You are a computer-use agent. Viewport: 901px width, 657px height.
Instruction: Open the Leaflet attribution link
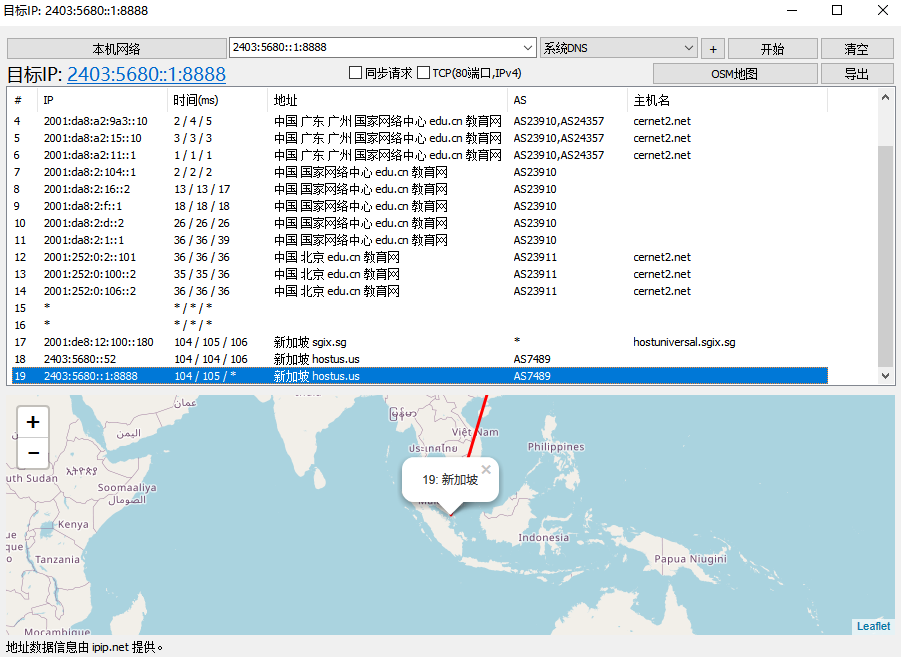pos(873,626)
